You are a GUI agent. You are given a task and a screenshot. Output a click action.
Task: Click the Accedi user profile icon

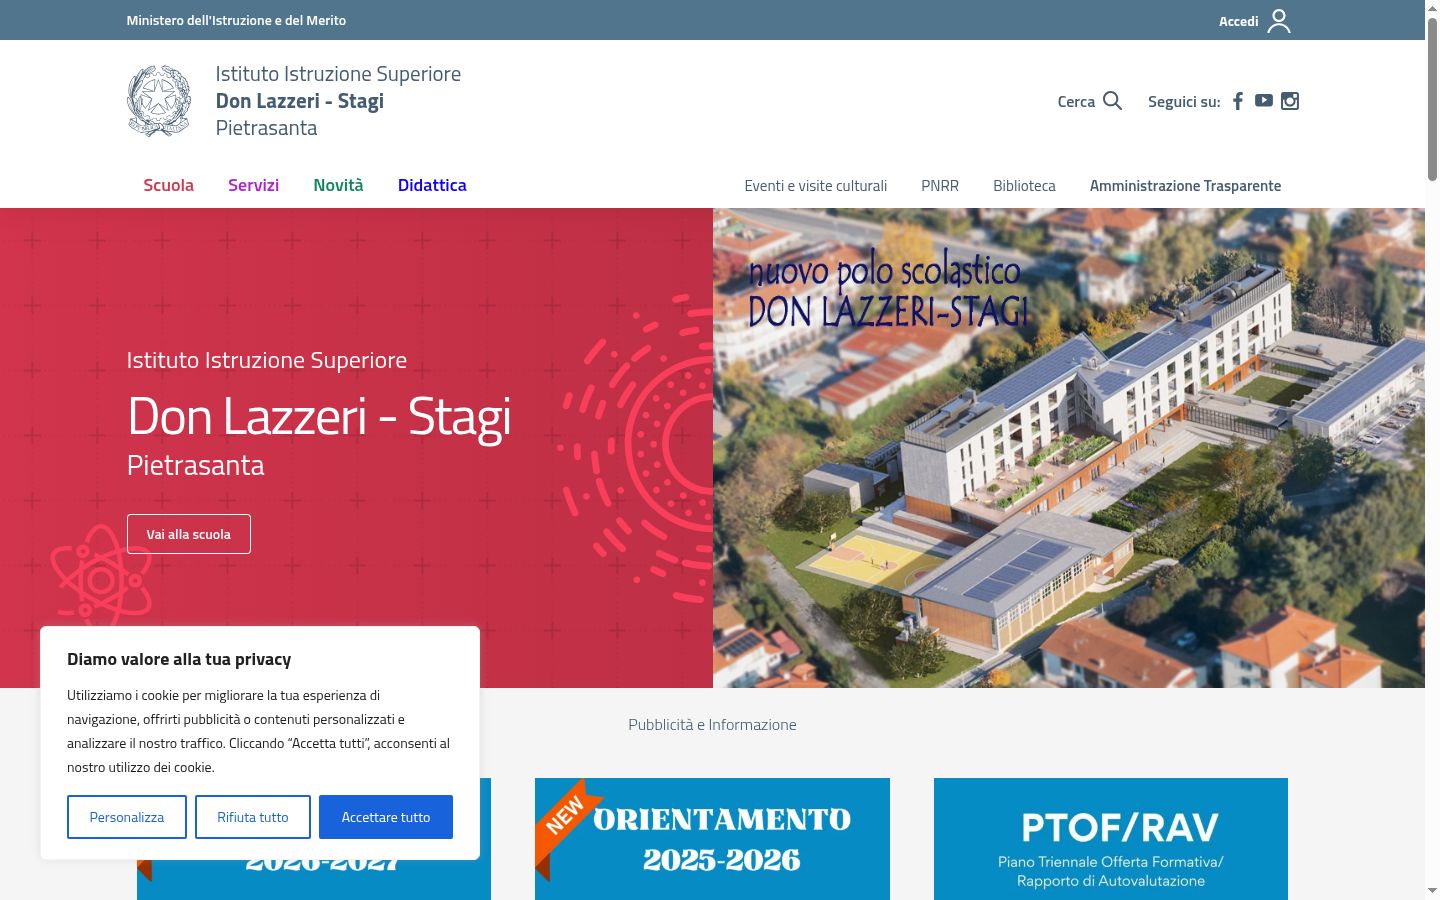pyautogui.click(x=1279, y=21)
